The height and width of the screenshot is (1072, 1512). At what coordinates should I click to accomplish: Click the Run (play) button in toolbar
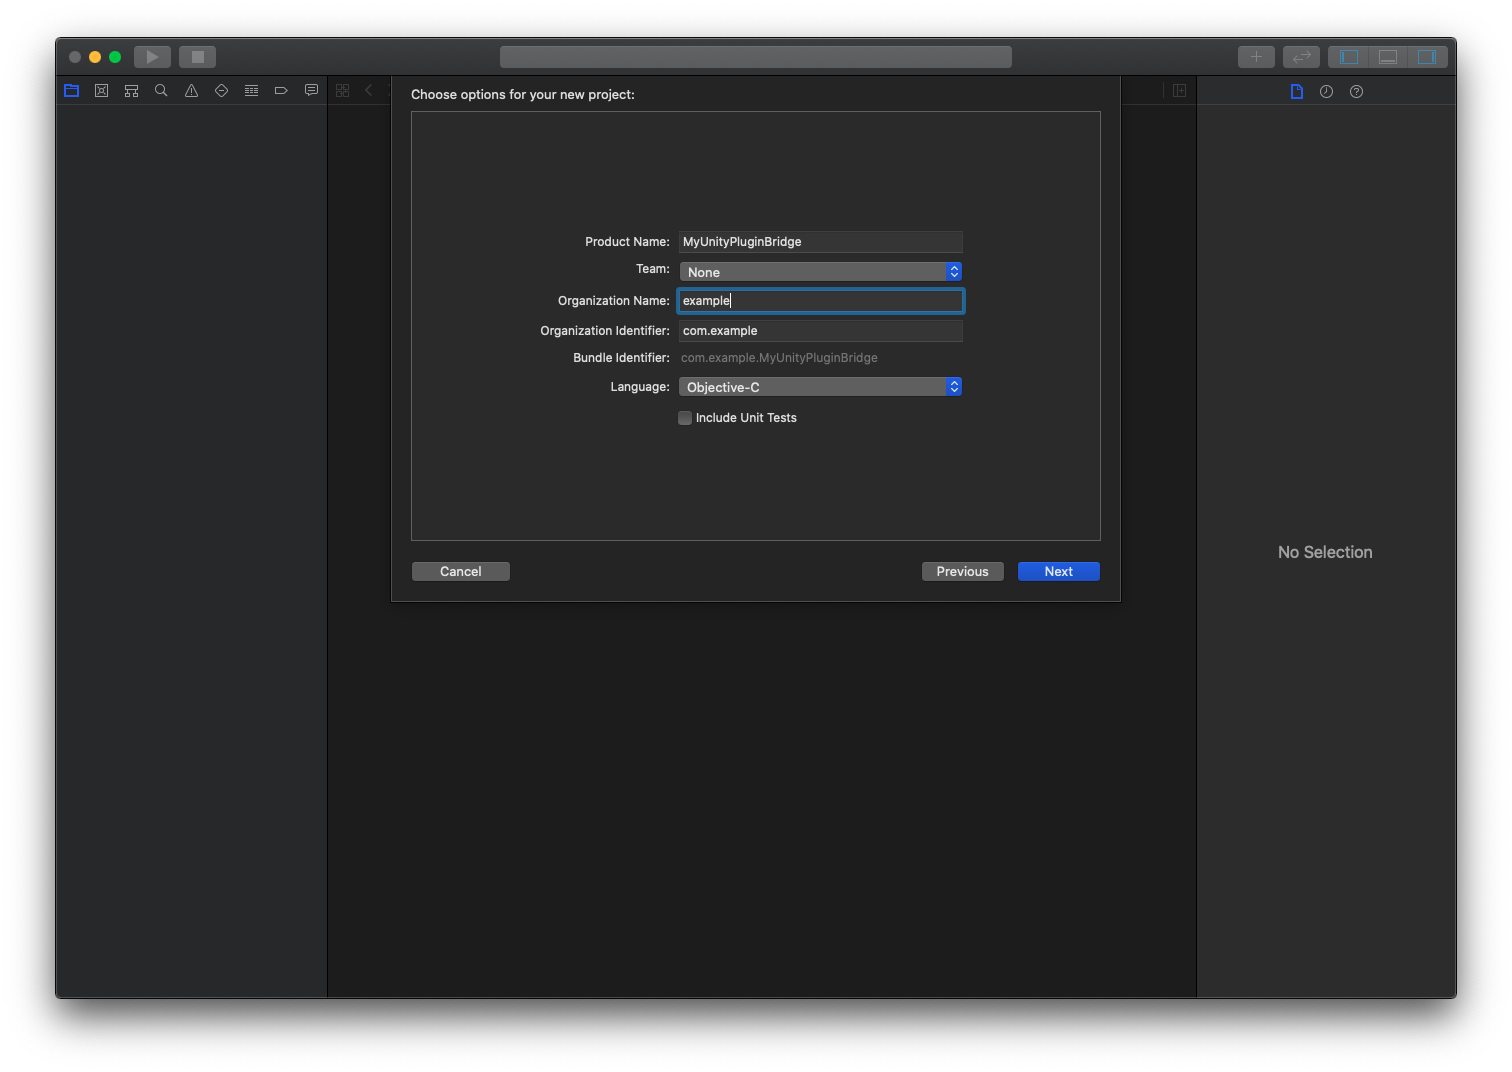click(x=152, y=57)
